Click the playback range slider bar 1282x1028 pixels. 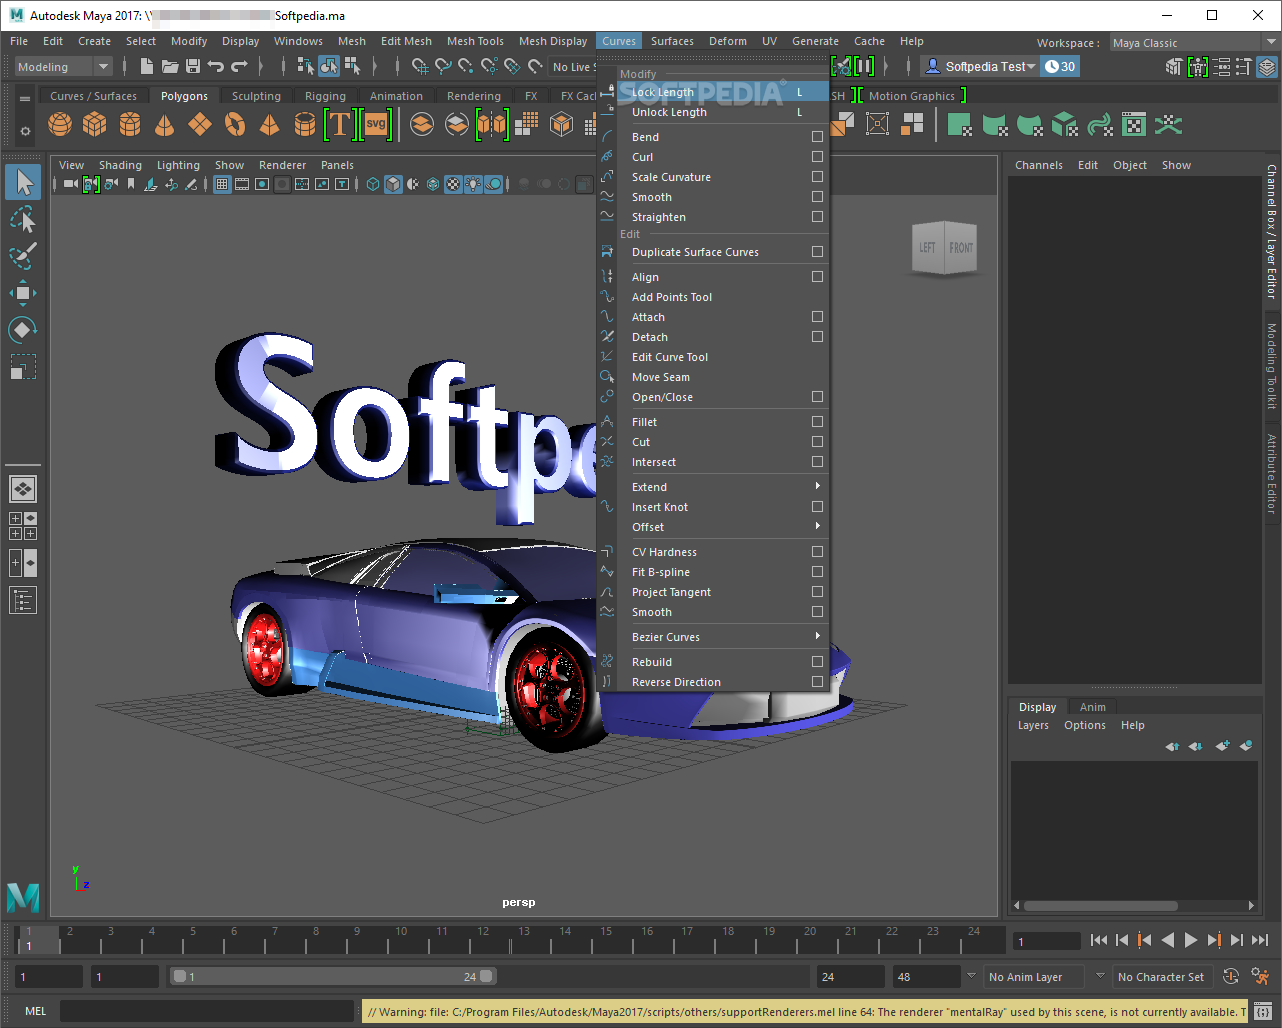point(332,977)
